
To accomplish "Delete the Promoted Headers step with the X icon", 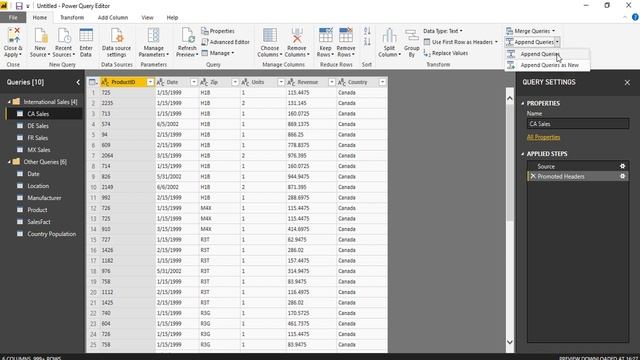I will coord(533,176).
